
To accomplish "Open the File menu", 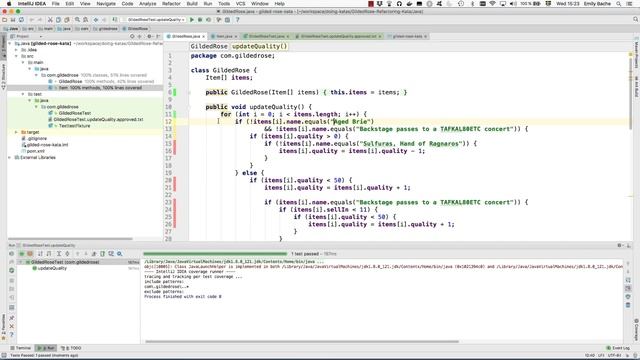I will pyautogui.click(x=56, y=4).
